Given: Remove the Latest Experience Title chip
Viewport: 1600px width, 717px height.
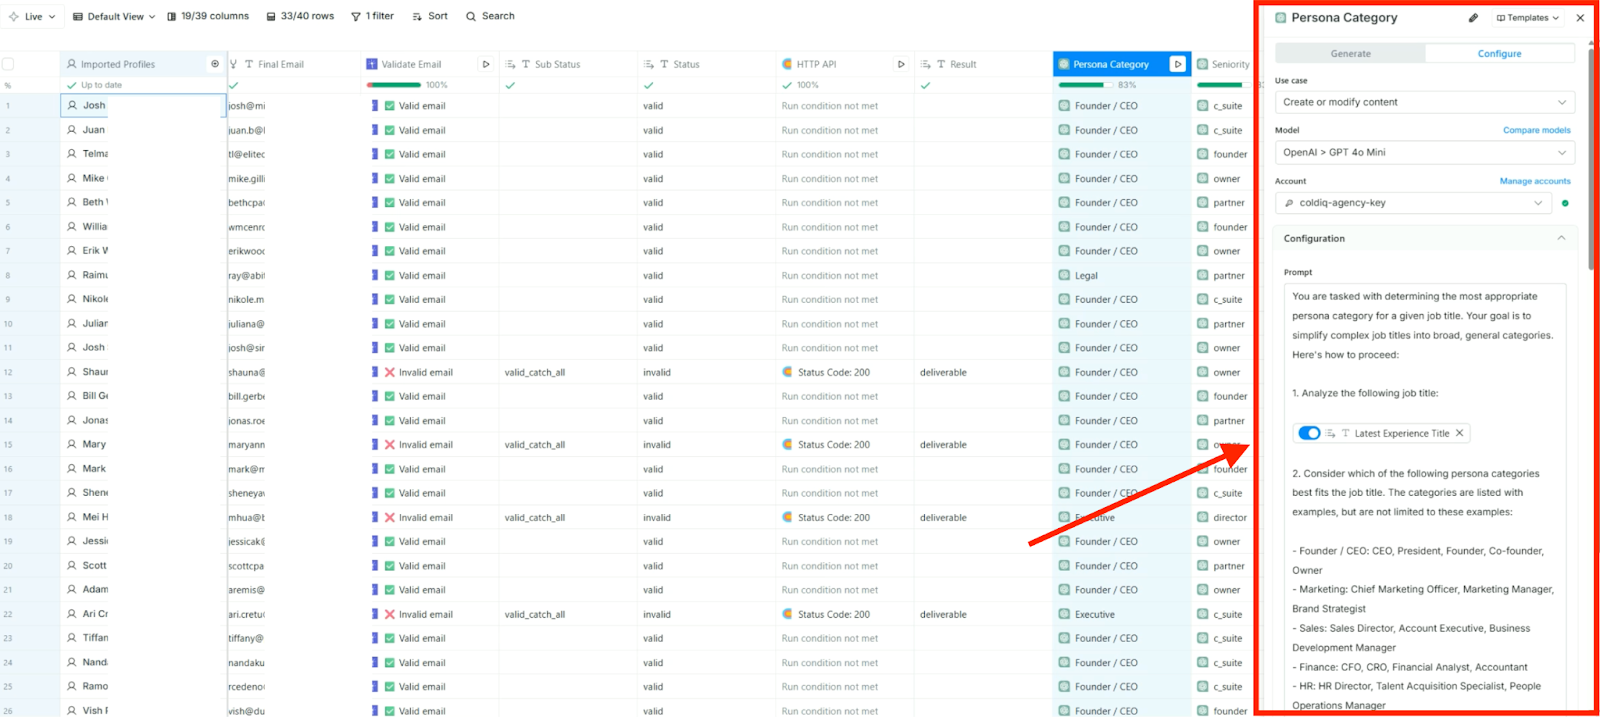Looking at the screenshot, I should [1460, 433].
